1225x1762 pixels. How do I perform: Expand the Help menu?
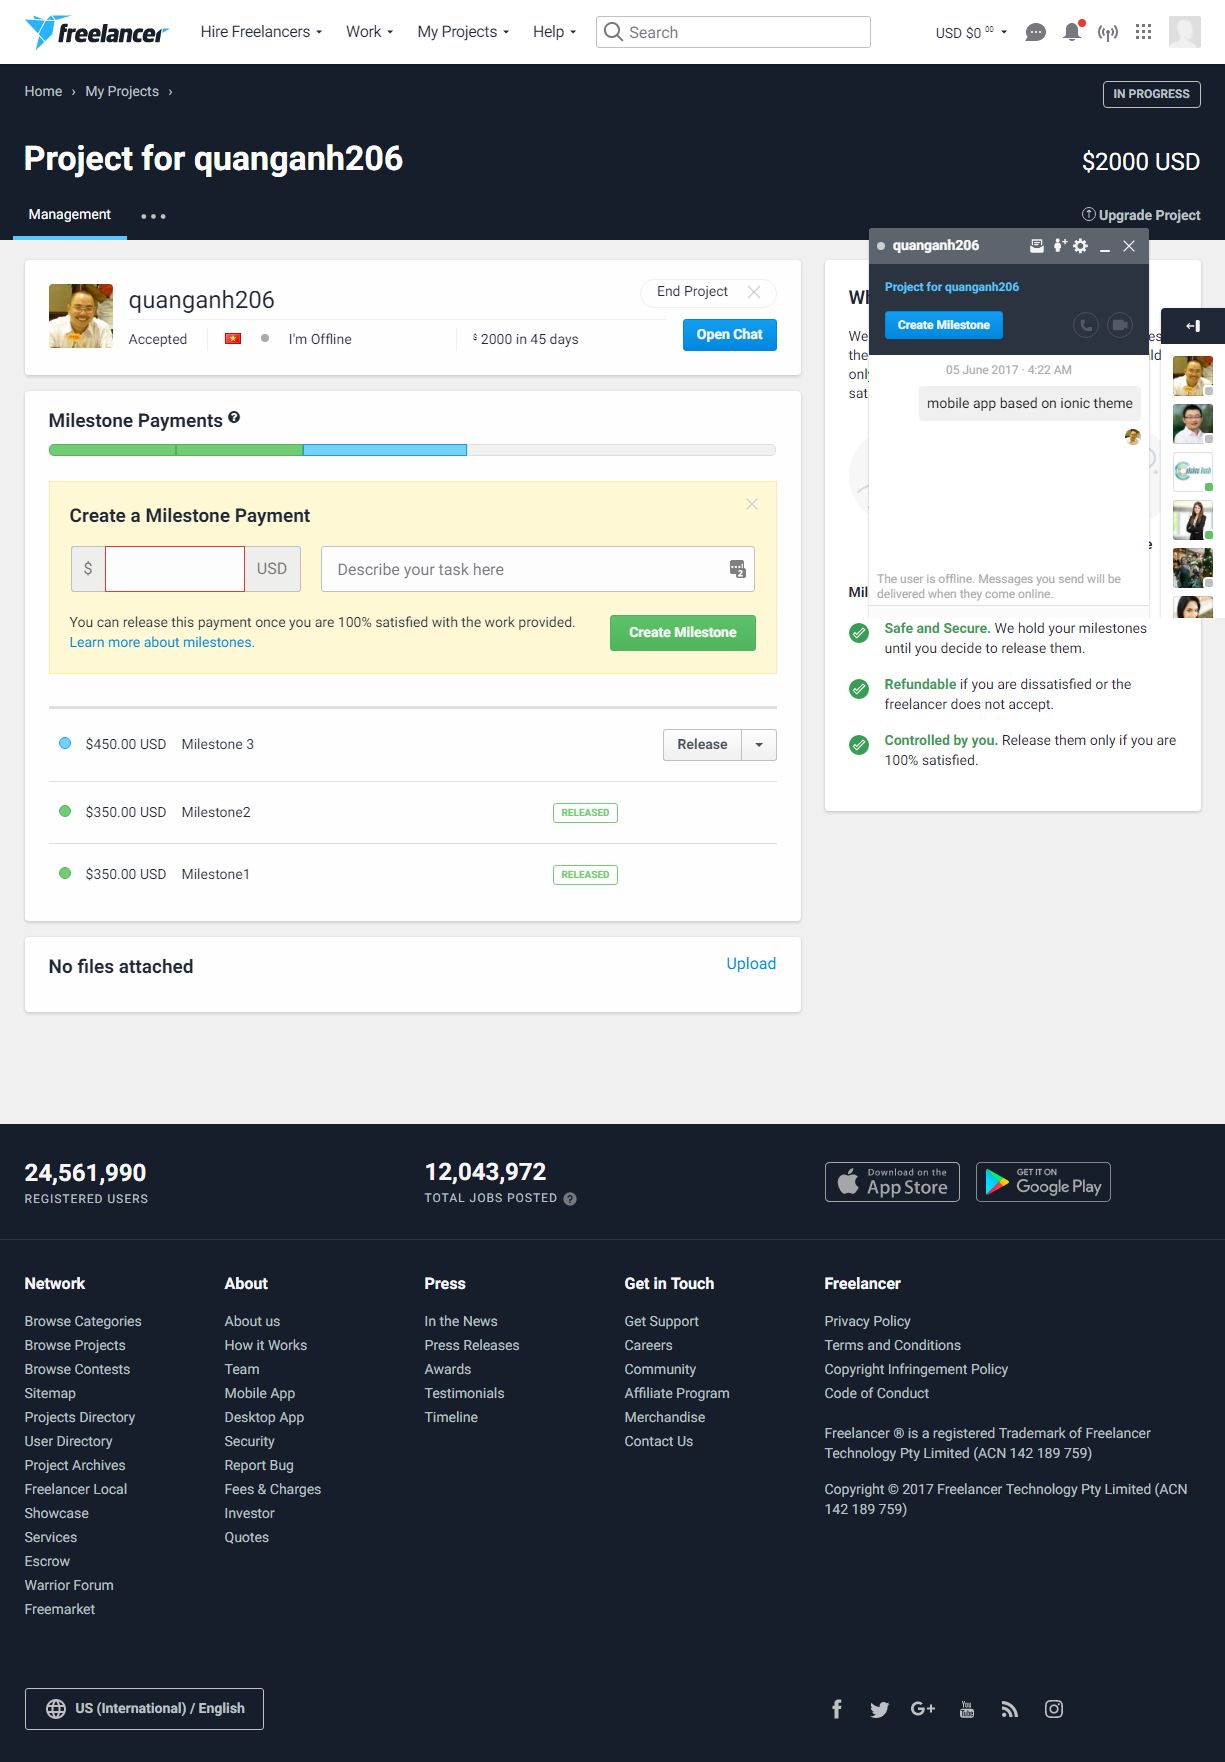pyautogui.click(x=554, y=32)
